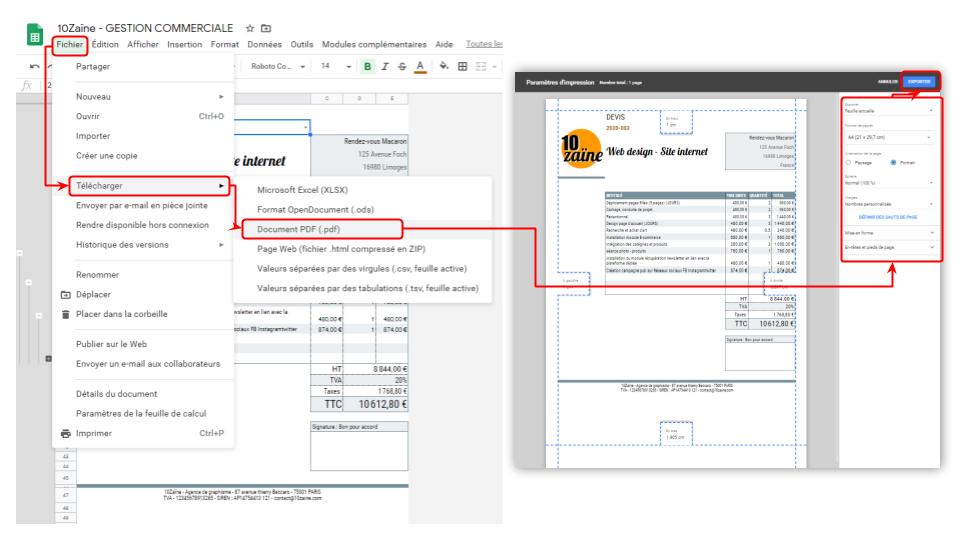Open the Aide menu
960x540 pixels.
point(444,45)
